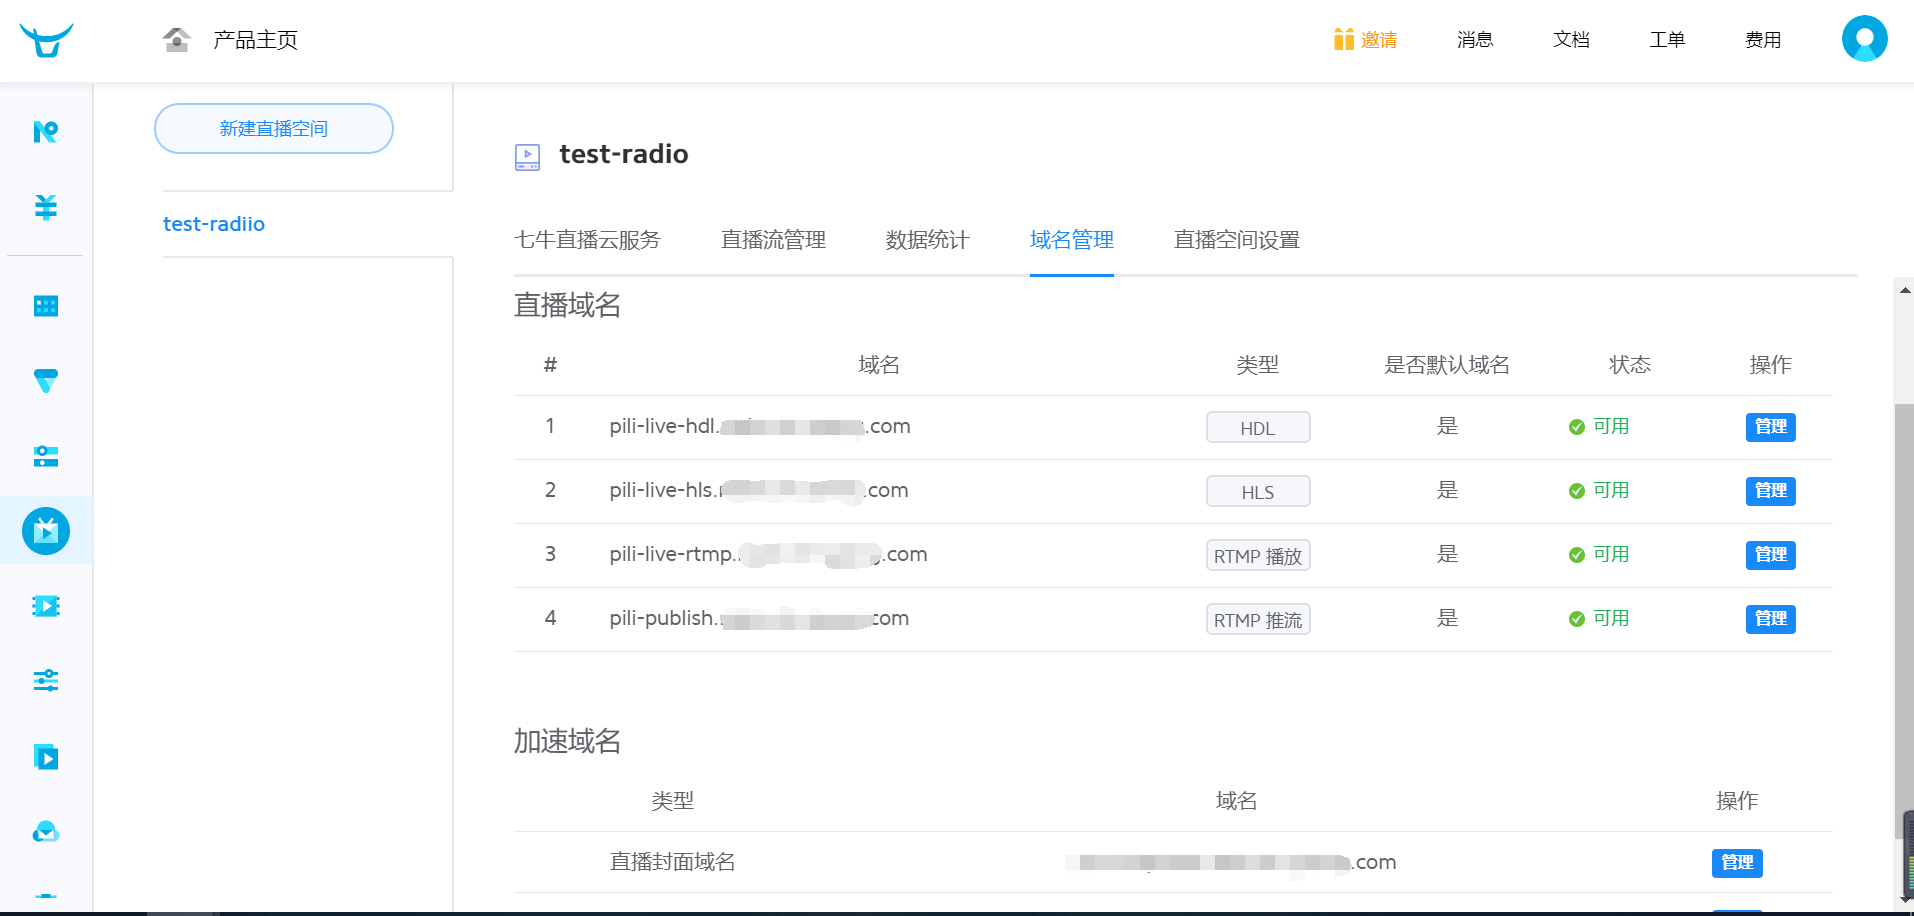Click 管理 for pili-live-rtmp domain

(1770, 555)
